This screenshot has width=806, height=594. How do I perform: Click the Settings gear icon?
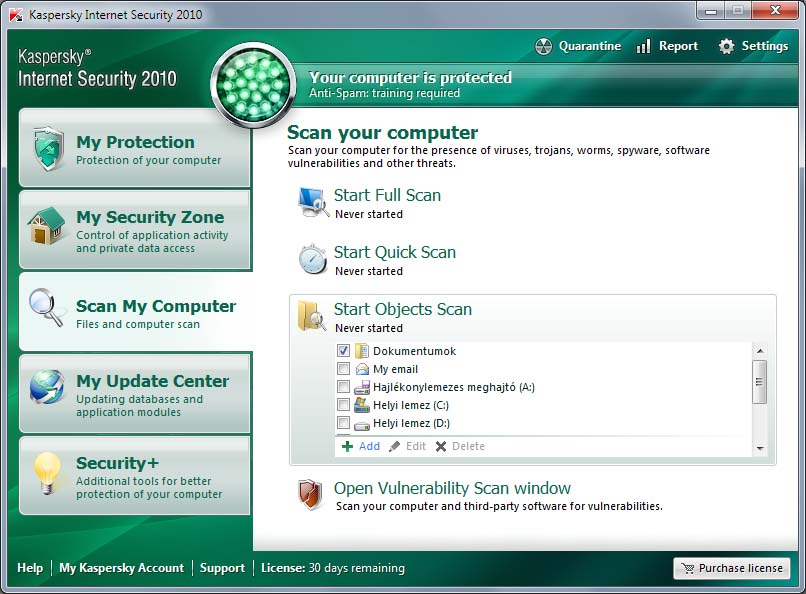[x=726, y=46]
